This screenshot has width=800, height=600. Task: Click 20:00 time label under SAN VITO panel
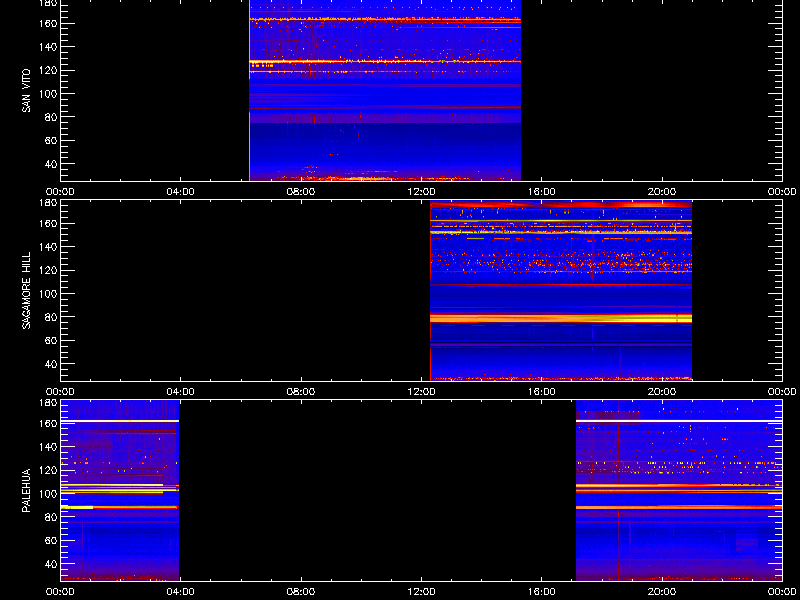[x=662, y=192]
